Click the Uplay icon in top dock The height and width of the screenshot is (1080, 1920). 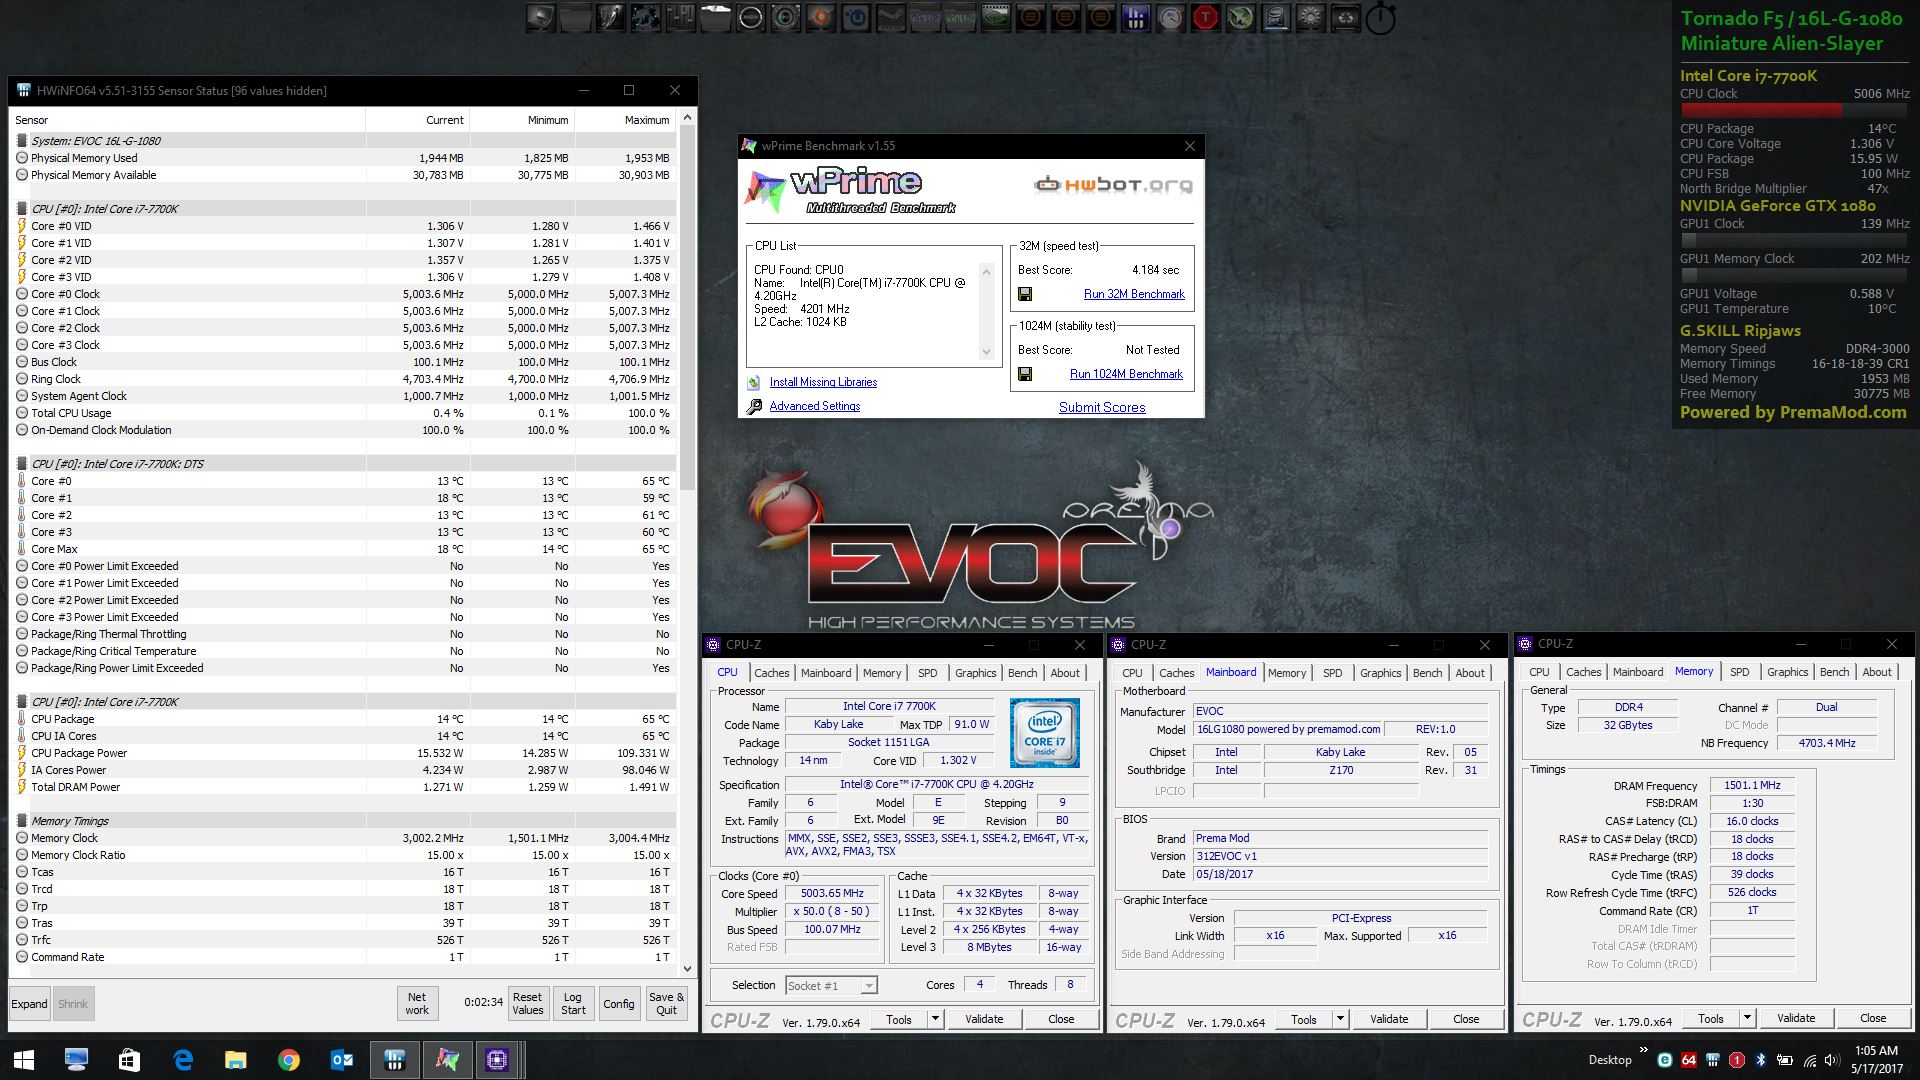855,17
